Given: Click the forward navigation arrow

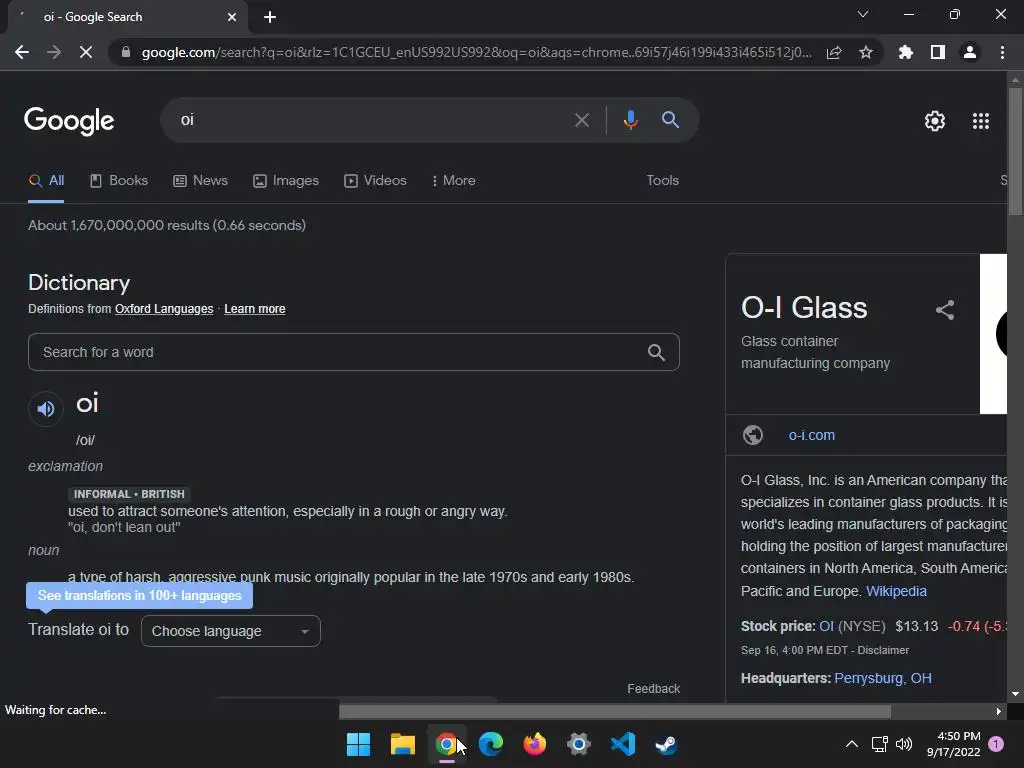Looking at the screenshot, I should pyautogui.click(x=54, y=52).
